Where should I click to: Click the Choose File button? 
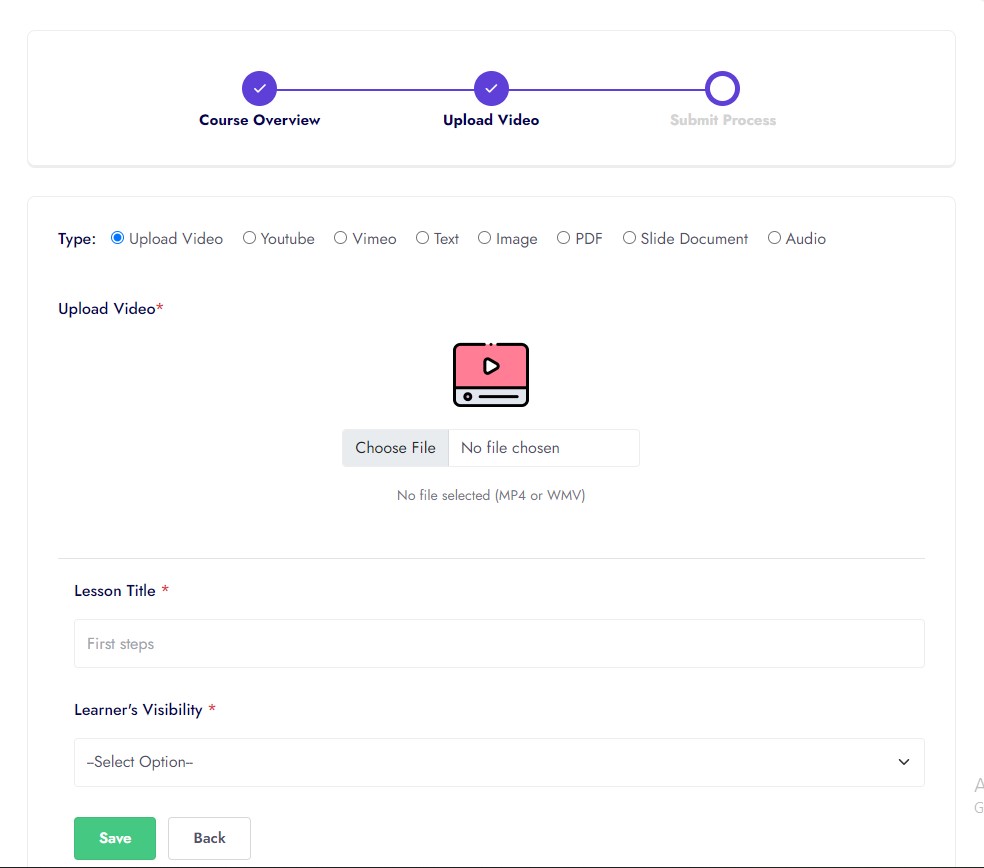[395, 448]
